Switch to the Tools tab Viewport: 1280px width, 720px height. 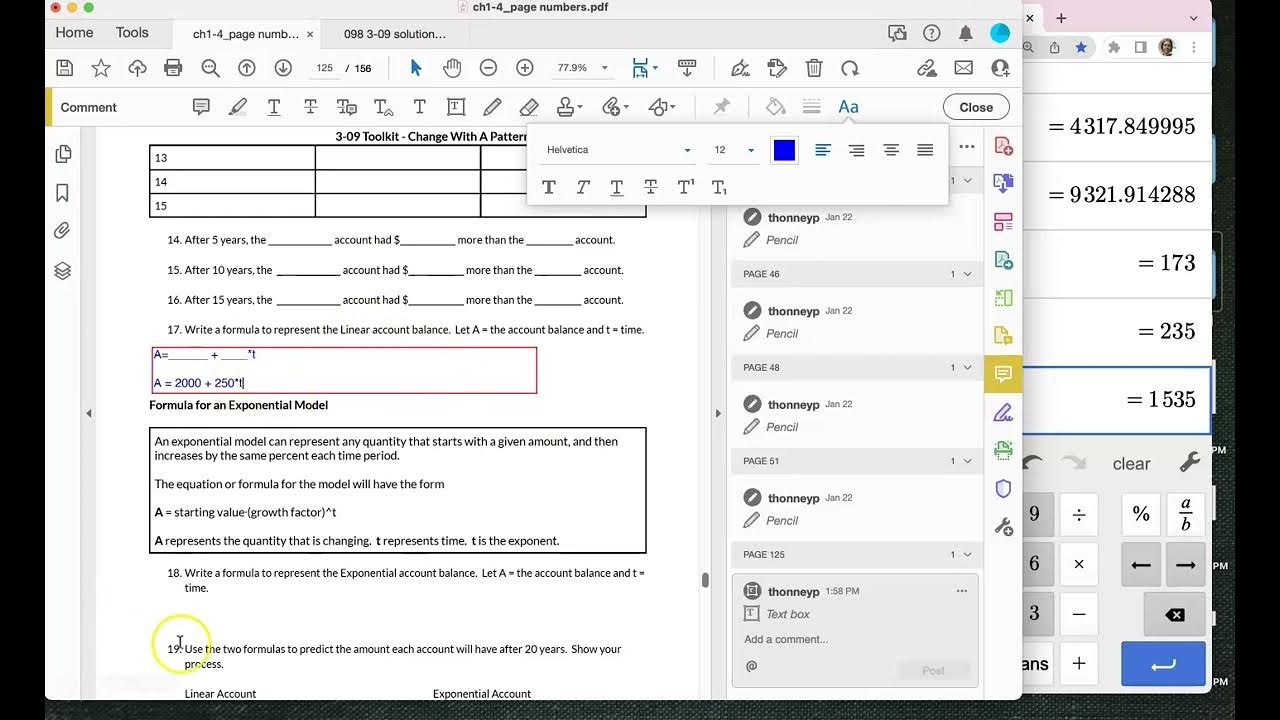132,33
